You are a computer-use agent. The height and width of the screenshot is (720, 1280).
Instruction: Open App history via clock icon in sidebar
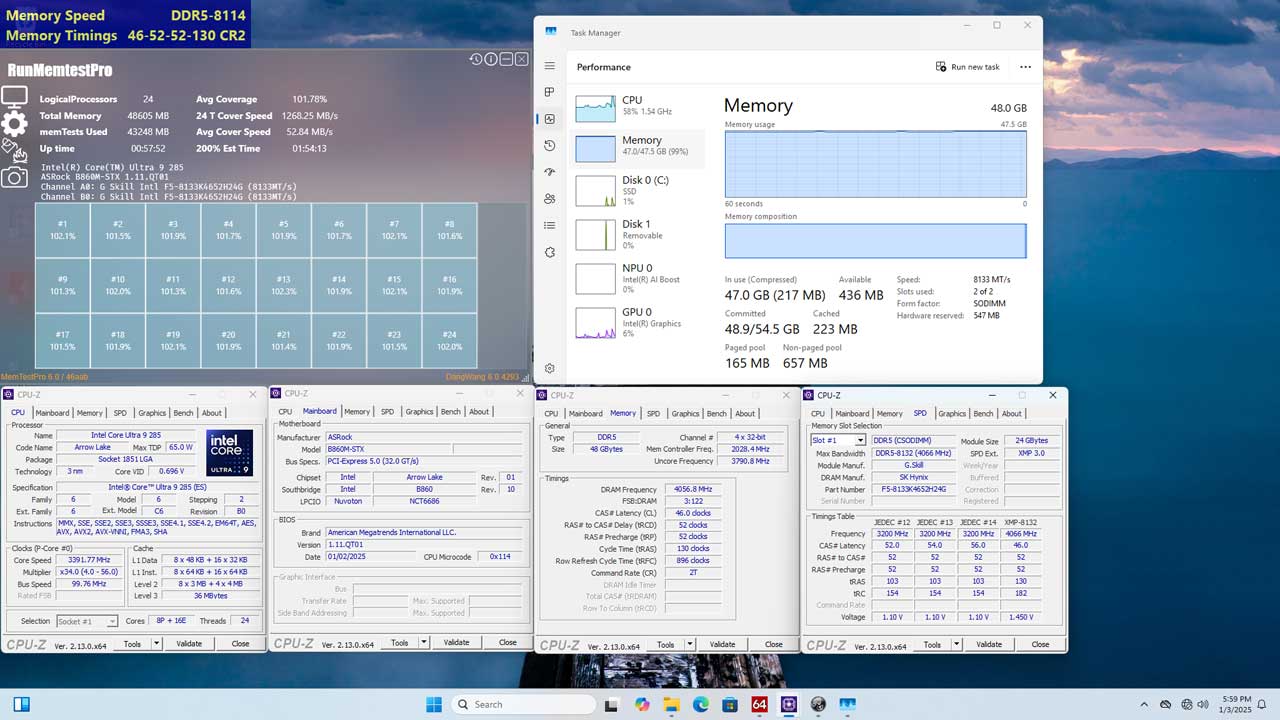point(549,145)
